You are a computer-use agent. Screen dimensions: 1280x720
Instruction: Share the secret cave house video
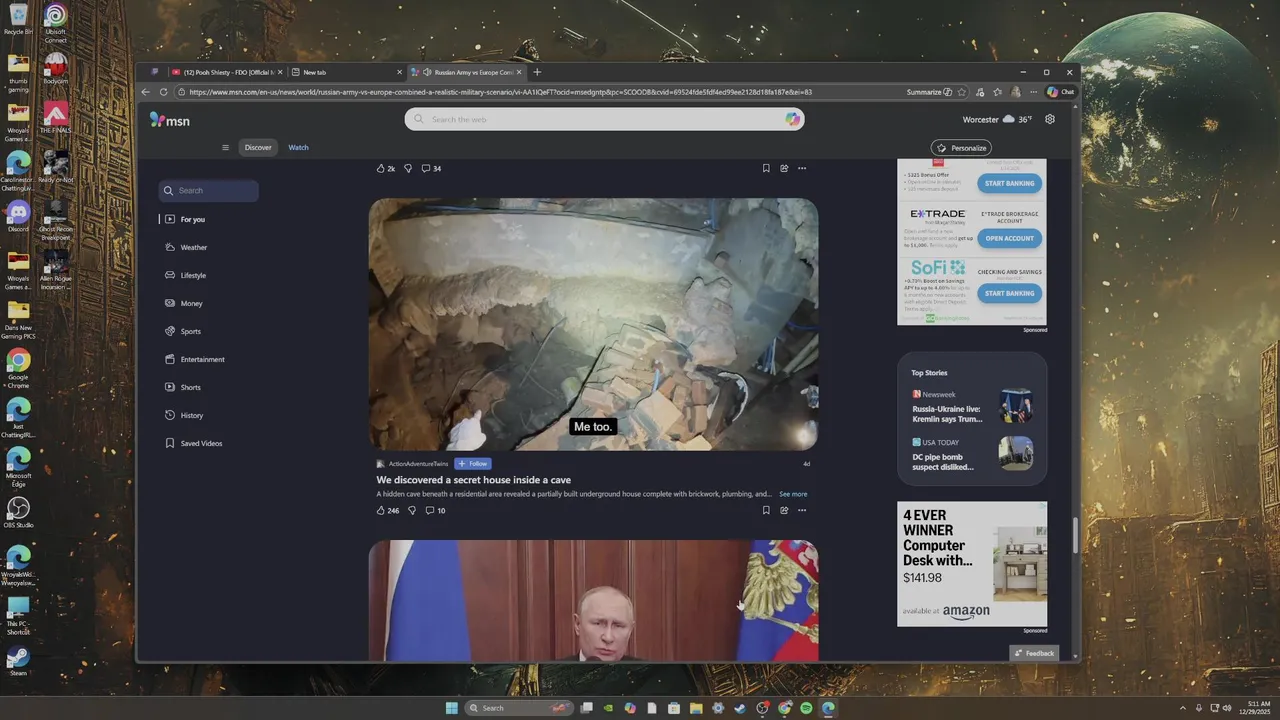click(x=784, y=510)
